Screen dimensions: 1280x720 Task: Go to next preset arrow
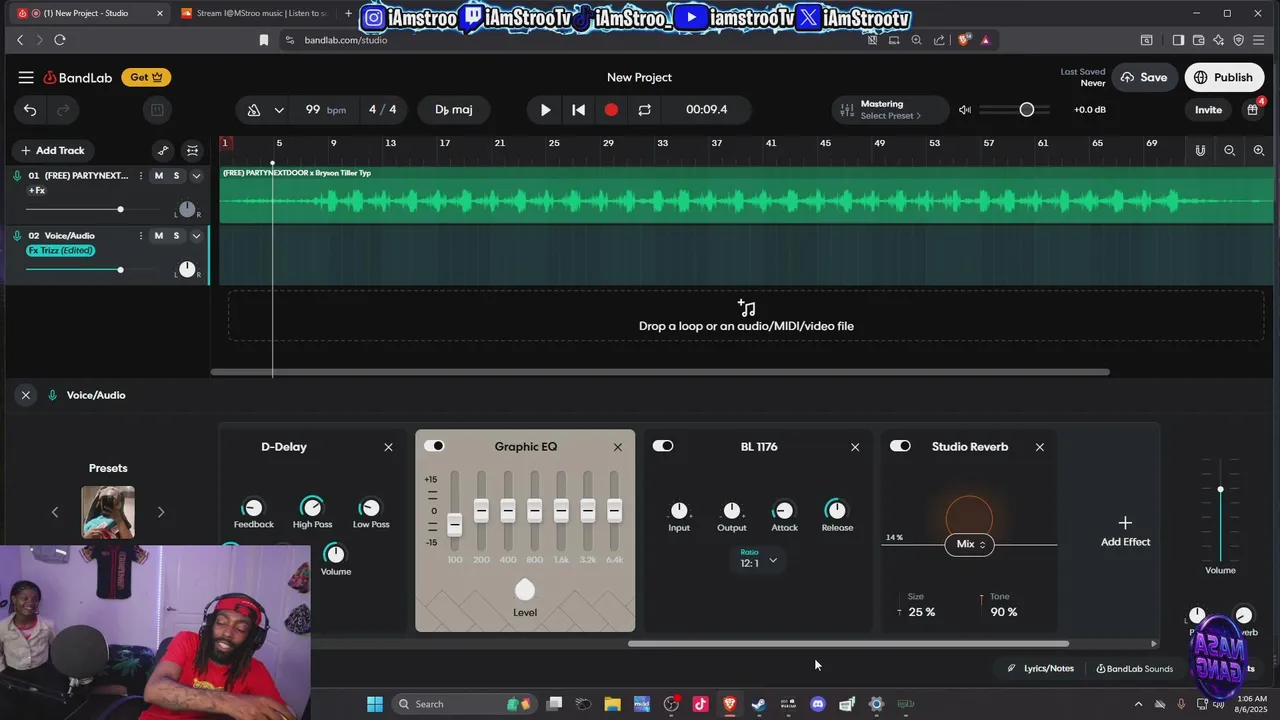161,512
